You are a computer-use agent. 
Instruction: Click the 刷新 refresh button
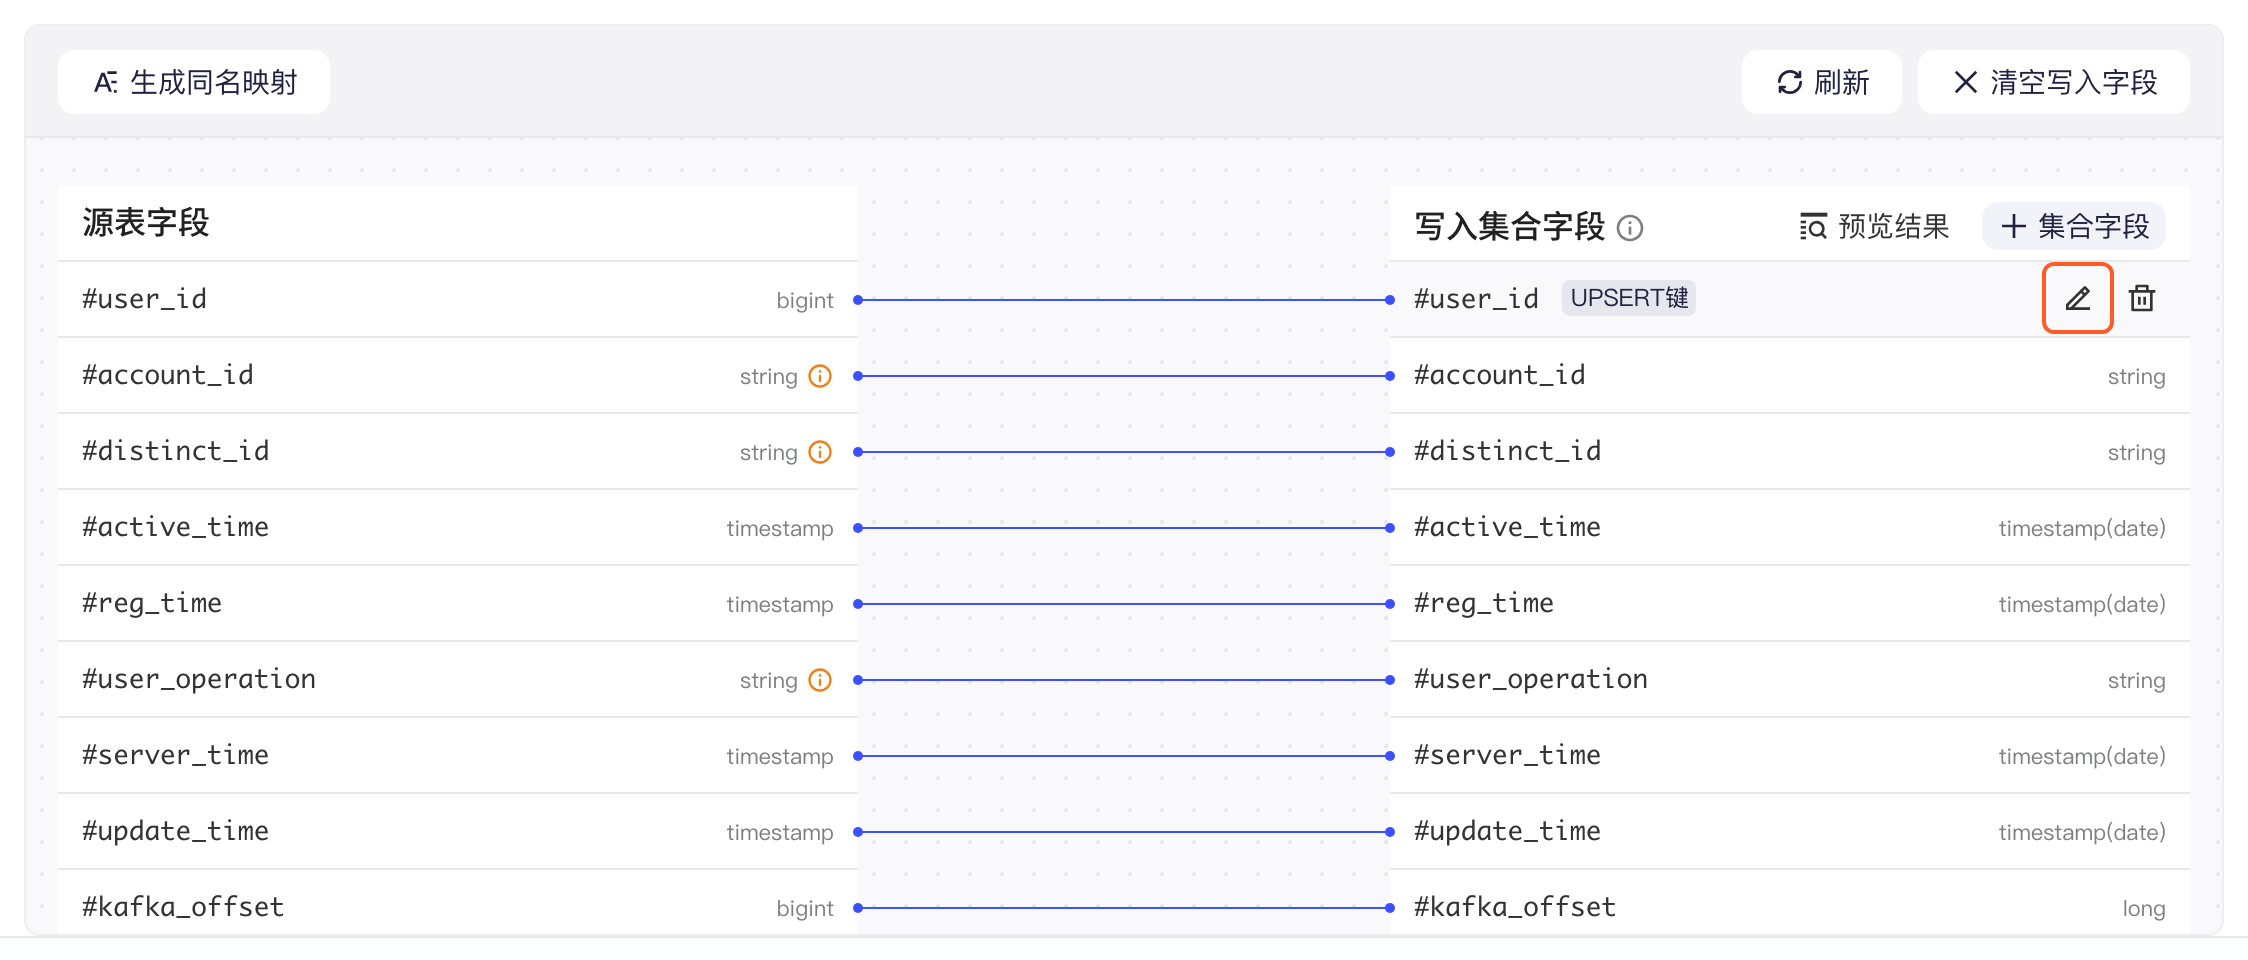pos(1822,82)
